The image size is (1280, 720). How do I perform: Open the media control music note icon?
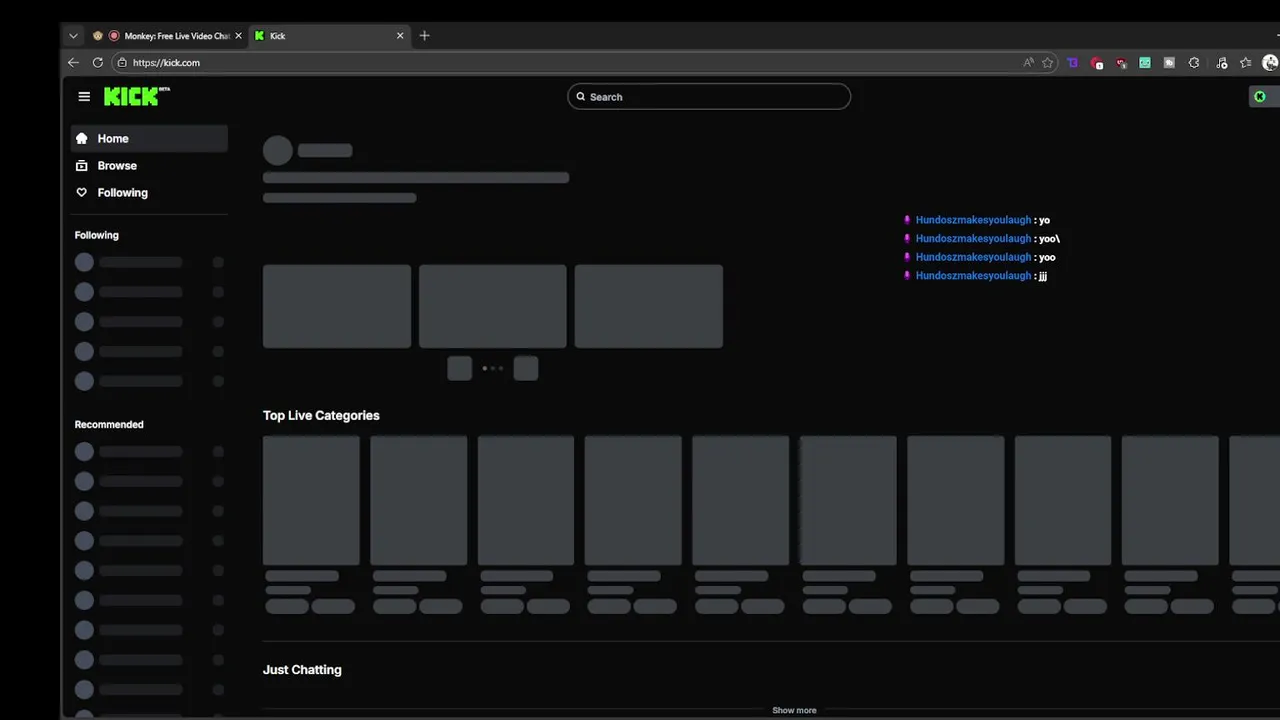(x=1222, y=62)
